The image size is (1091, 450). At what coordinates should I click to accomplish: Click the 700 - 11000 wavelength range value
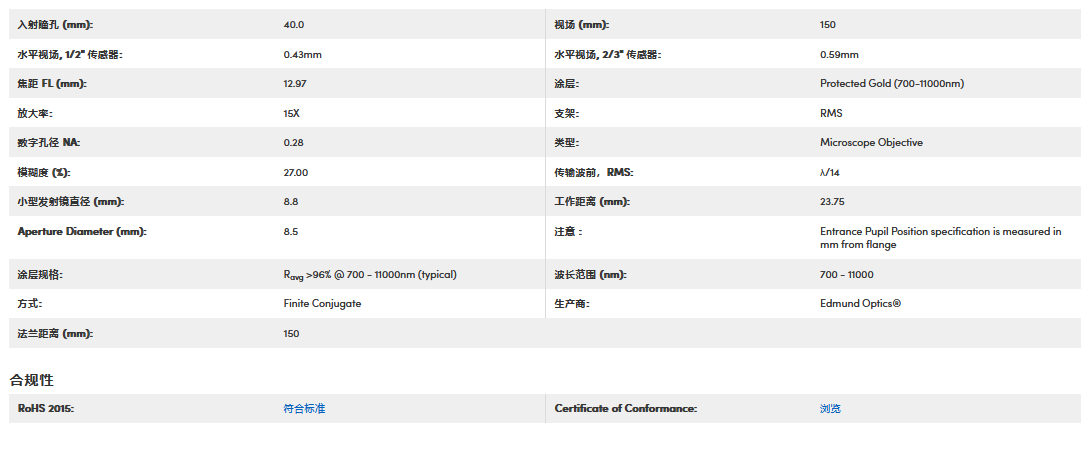846,274
